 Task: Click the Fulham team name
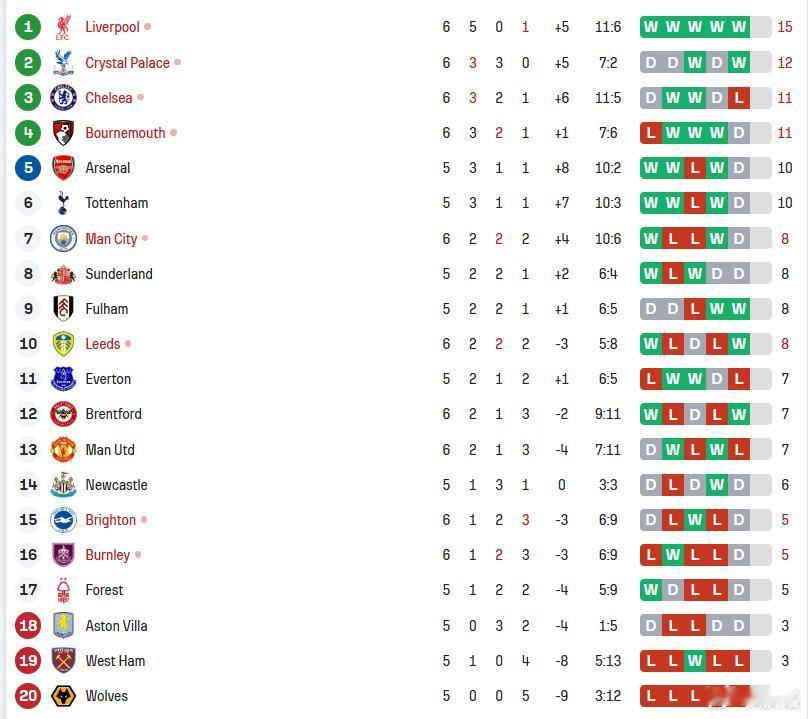point(107,309)
